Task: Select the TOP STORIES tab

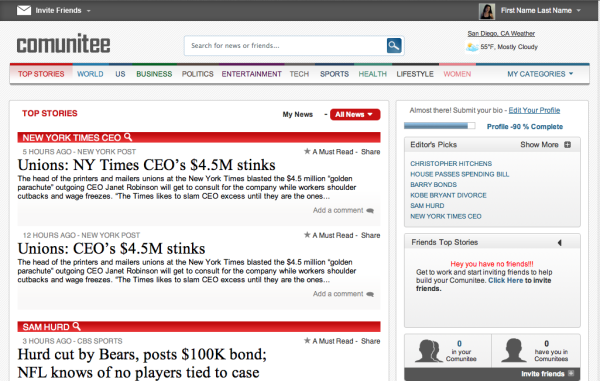Action: coord(41,74)
